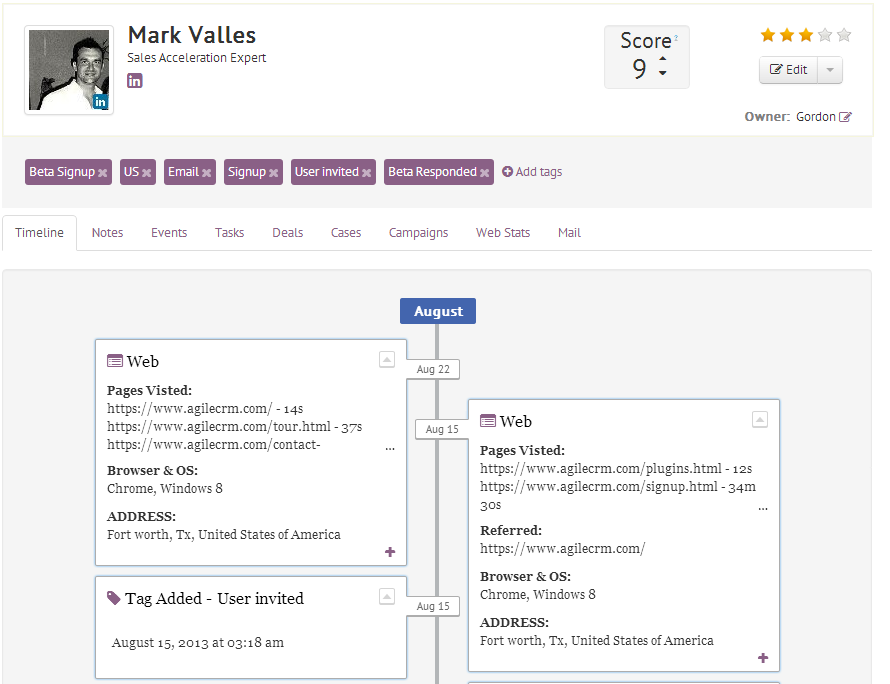Click the envelope icon on the left Web card
This screenshot has width=890, height=684.
(x=117, y=360)
